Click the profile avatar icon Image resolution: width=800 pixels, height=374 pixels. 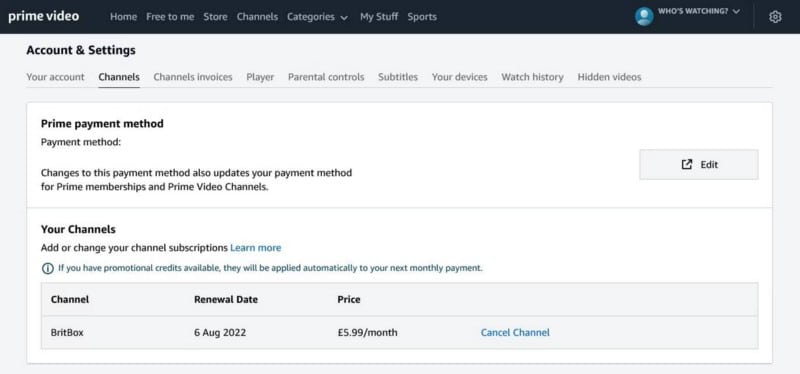pos(644,16)
